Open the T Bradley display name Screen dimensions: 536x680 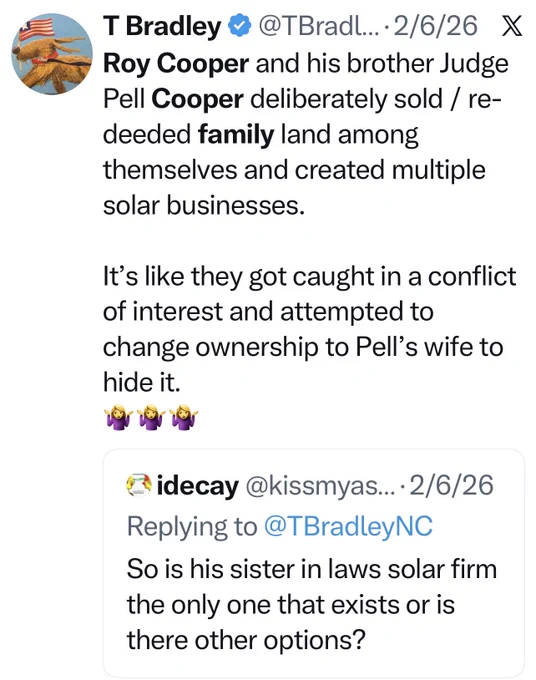click(x=162, y=26)
